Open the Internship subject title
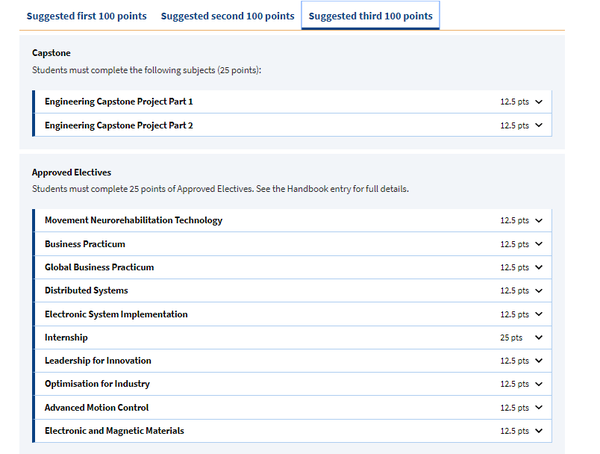The height and width of the screenshot is (454, 600). (x=66, y=337)
